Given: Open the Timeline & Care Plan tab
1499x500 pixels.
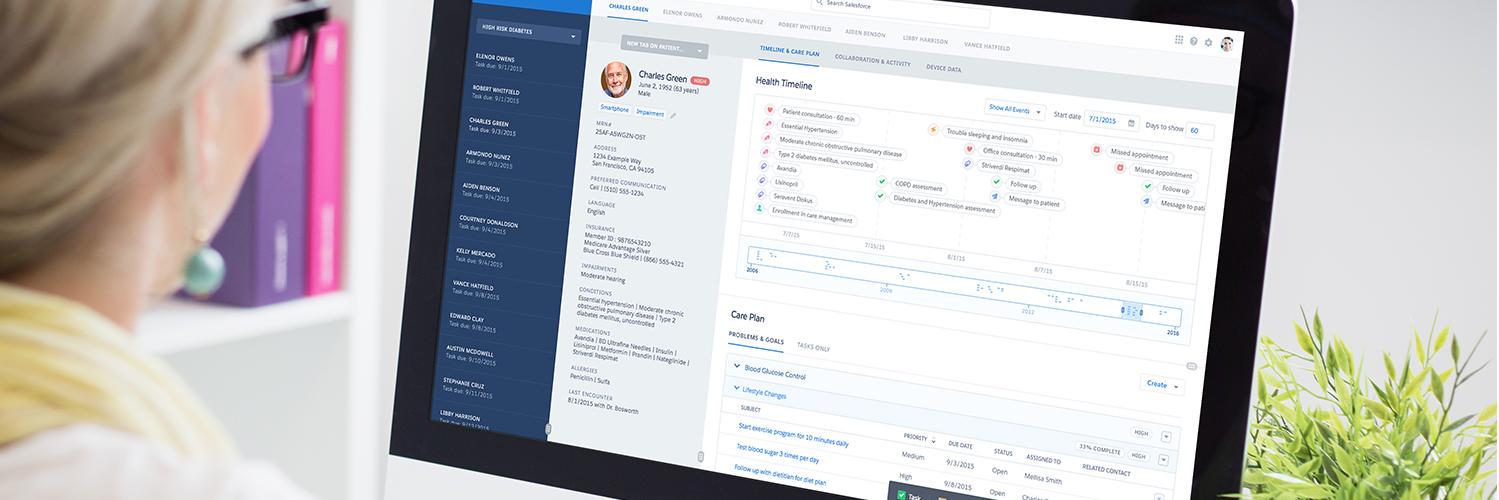Looking at the screenshot, I should pyautogui.click(x=790, y=50).
